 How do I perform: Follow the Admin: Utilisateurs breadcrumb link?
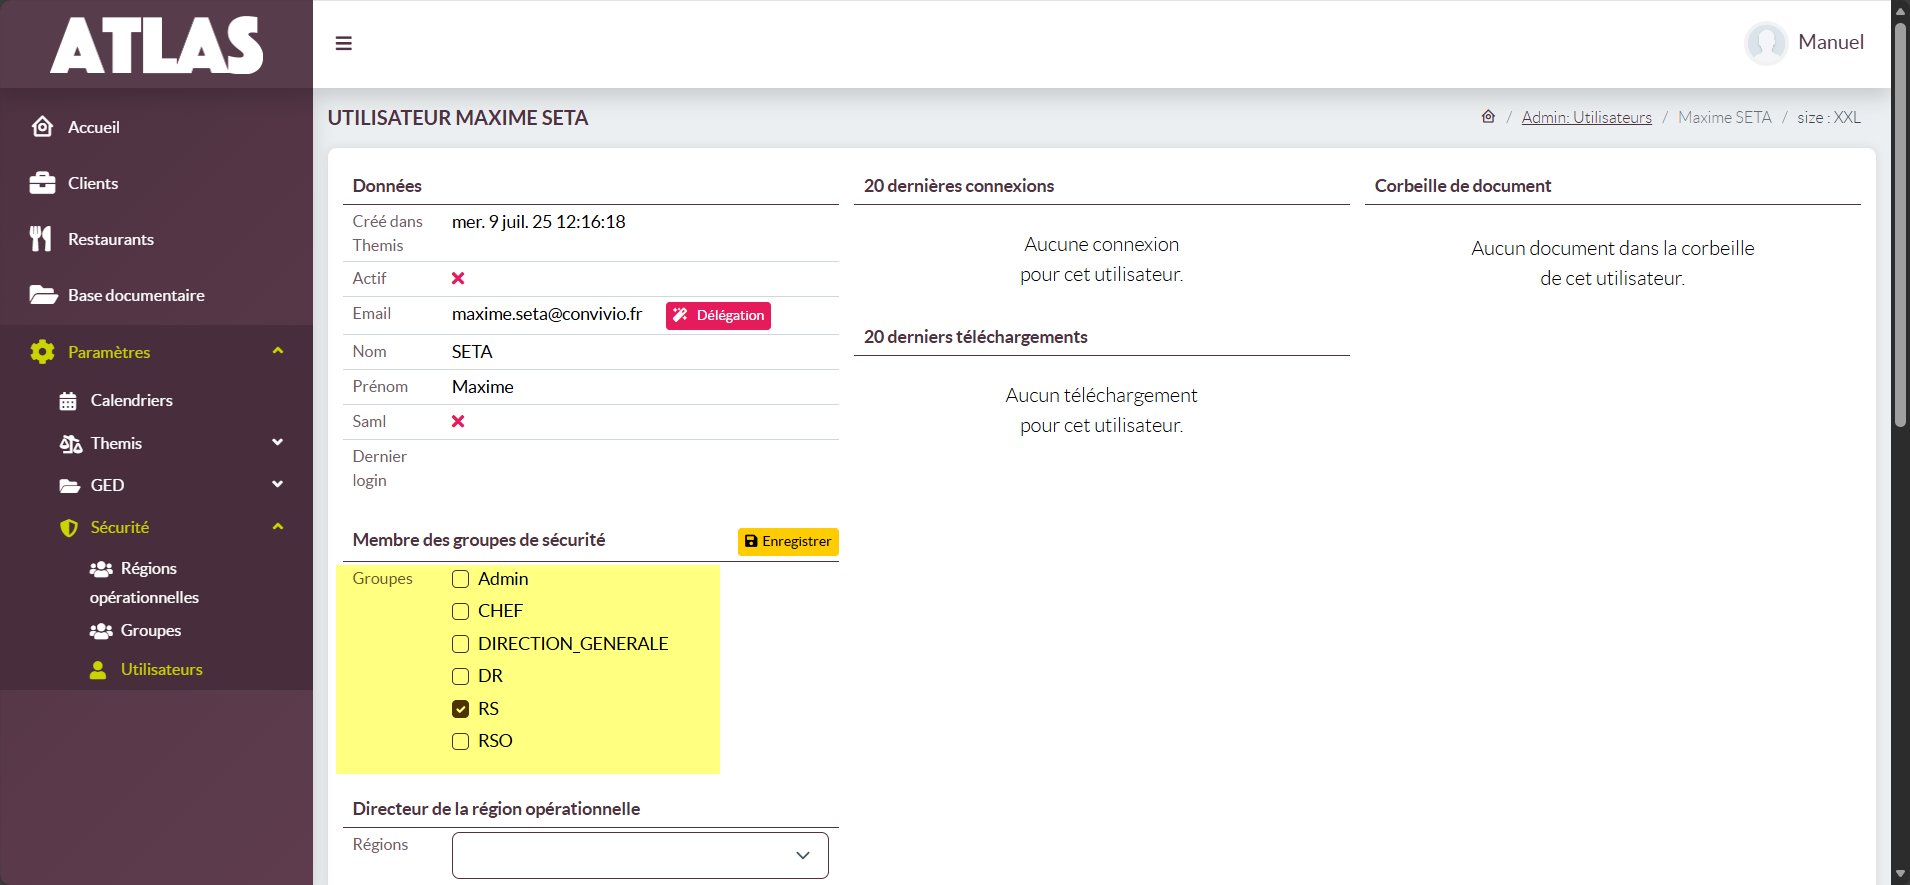click(1586, 117)
